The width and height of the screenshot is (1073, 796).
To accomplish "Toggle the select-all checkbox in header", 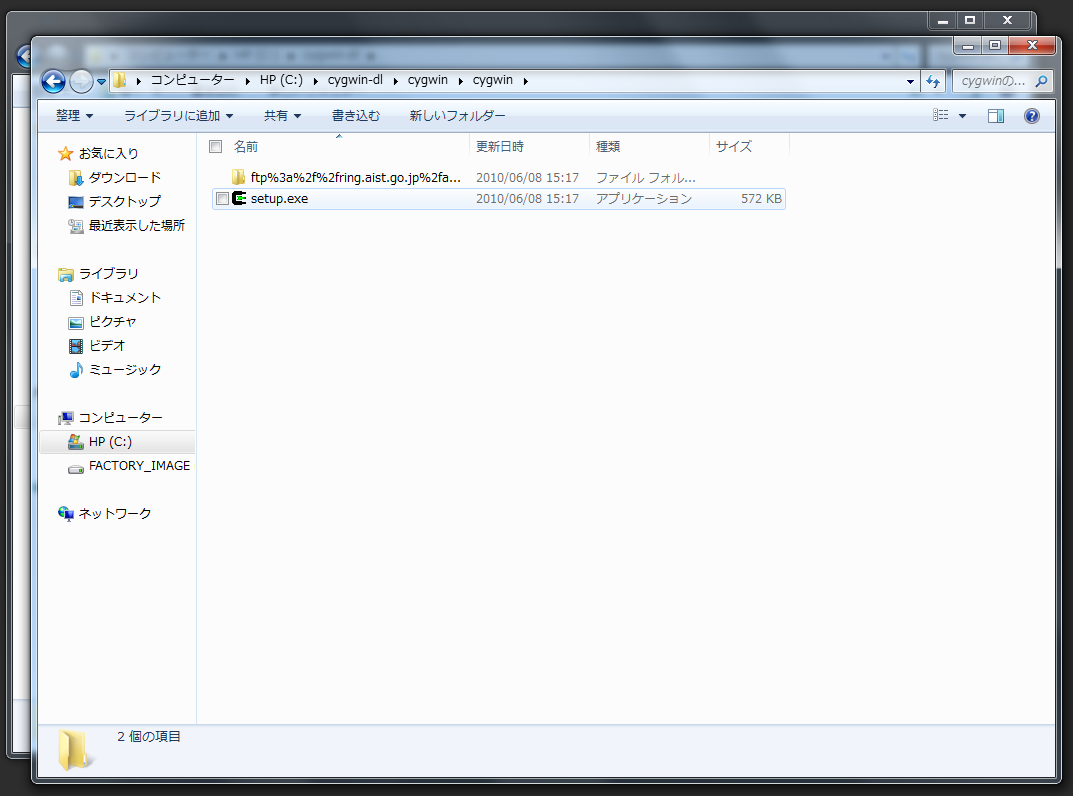I will coord(215,147).
